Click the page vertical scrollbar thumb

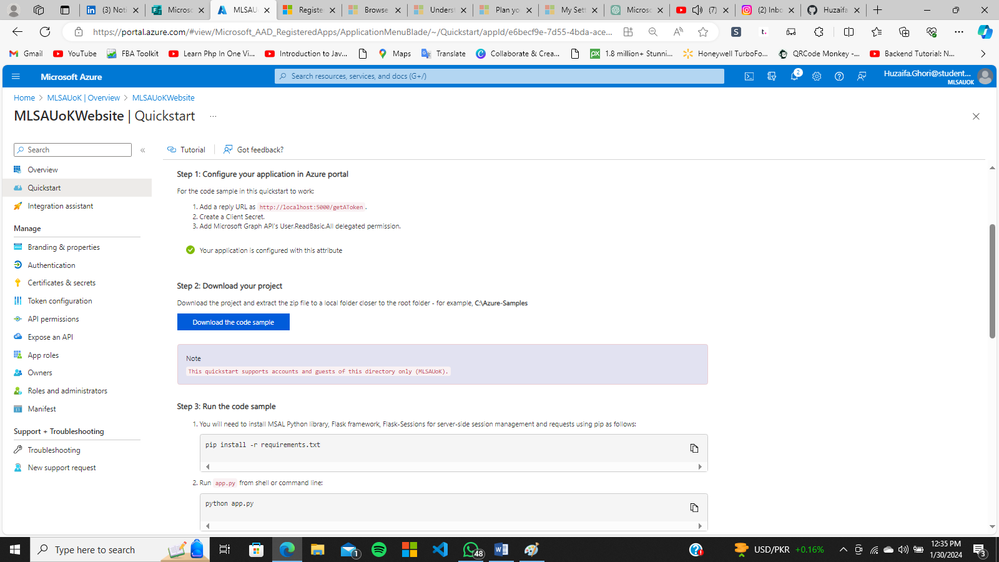click(992, 281)
